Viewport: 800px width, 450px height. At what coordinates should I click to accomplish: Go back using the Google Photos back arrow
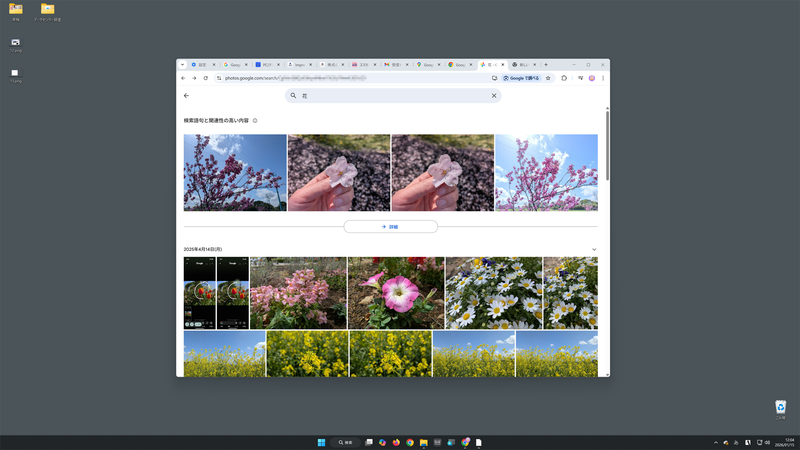pos(186,95)
